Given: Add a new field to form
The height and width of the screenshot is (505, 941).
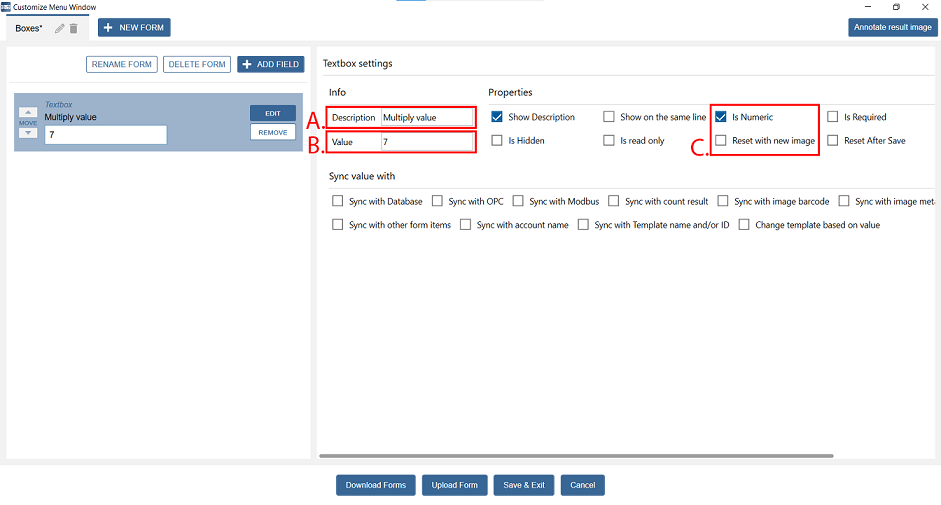Looking at the screenshot, I should 270,64.
